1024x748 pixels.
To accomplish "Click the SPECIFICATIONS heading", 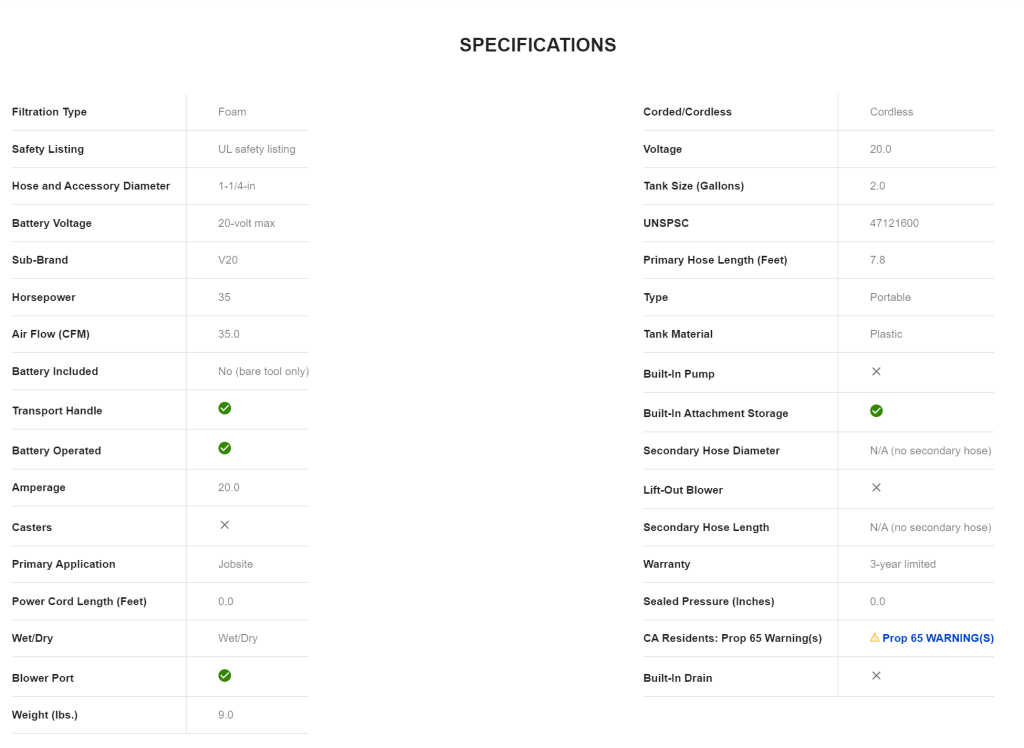I will click(x=537, y=45).
